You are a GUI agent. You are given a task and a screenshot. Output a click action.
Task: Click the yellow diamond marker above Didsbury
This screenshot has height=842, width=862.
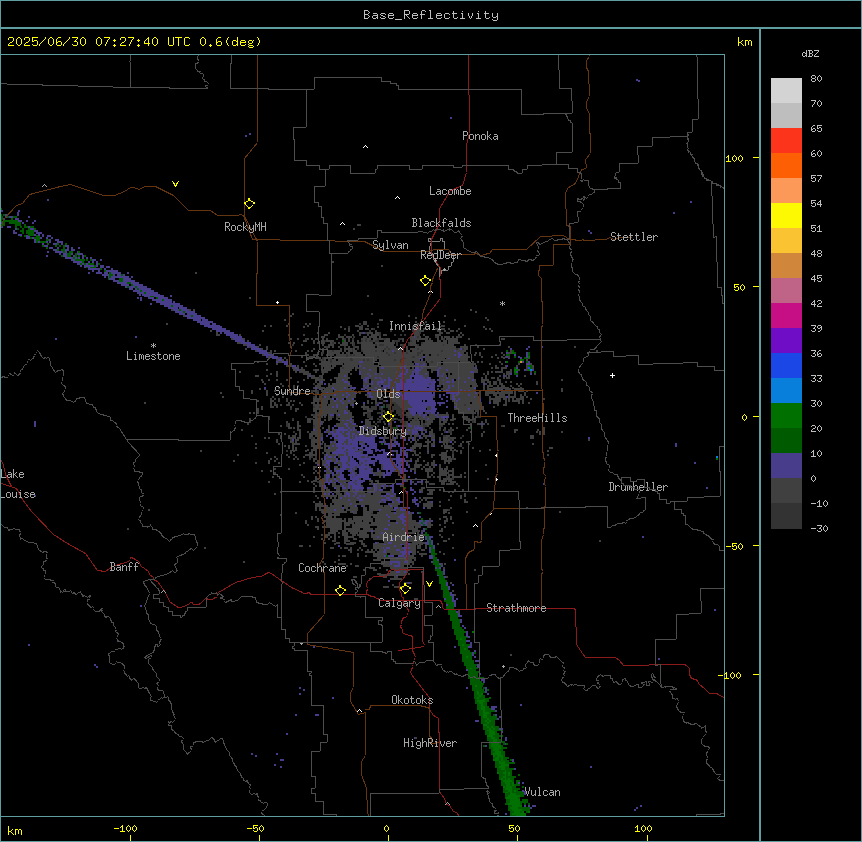coord(388,417)
